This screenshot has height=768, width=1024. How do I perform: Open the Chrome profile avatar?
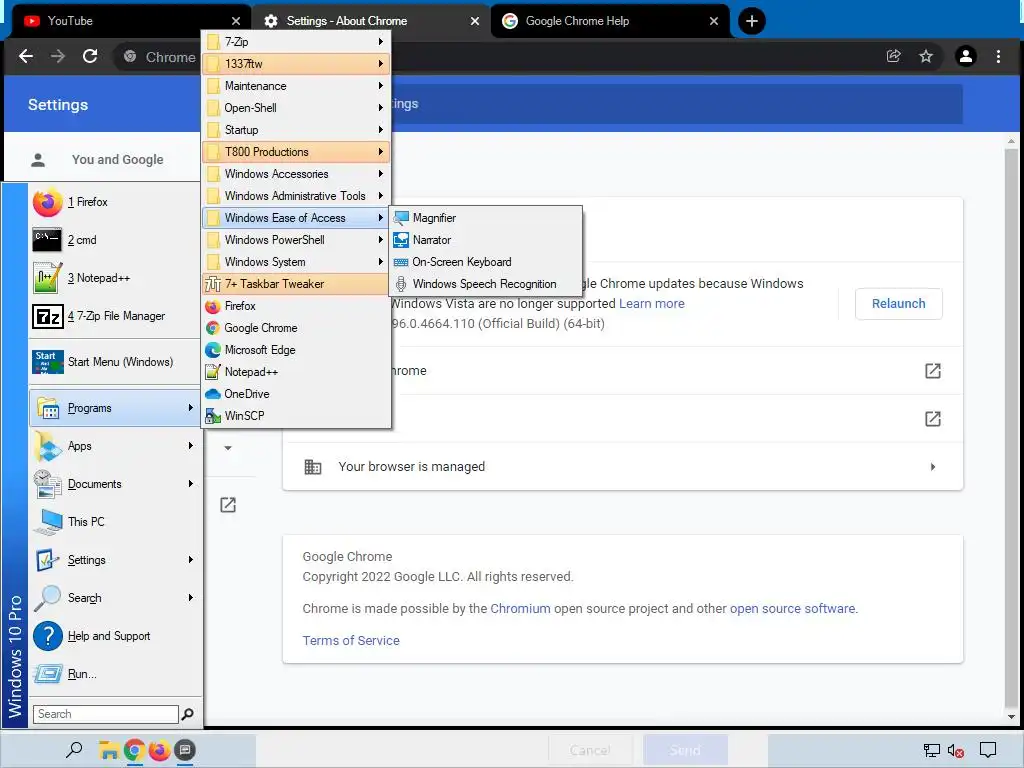point(966,57)
